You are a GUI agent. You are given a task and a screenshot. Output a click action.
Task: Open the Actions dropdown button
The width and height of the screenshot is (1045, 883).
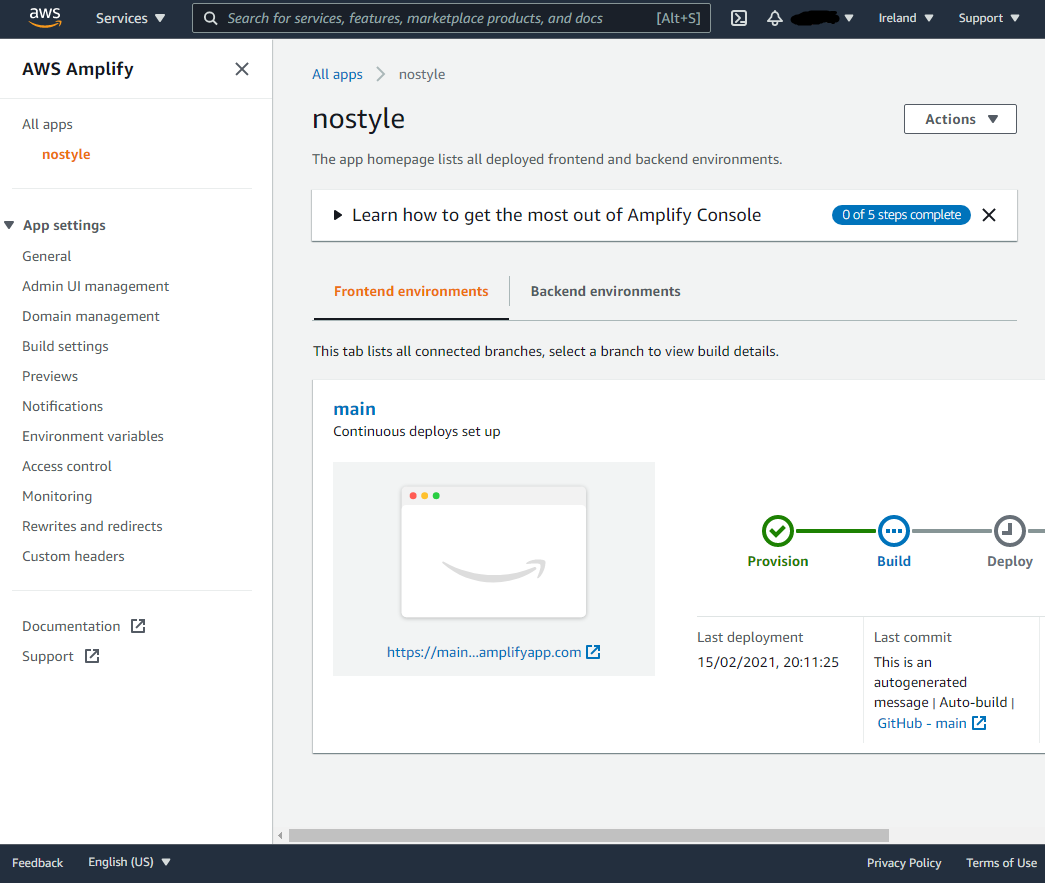click(960, 119)
